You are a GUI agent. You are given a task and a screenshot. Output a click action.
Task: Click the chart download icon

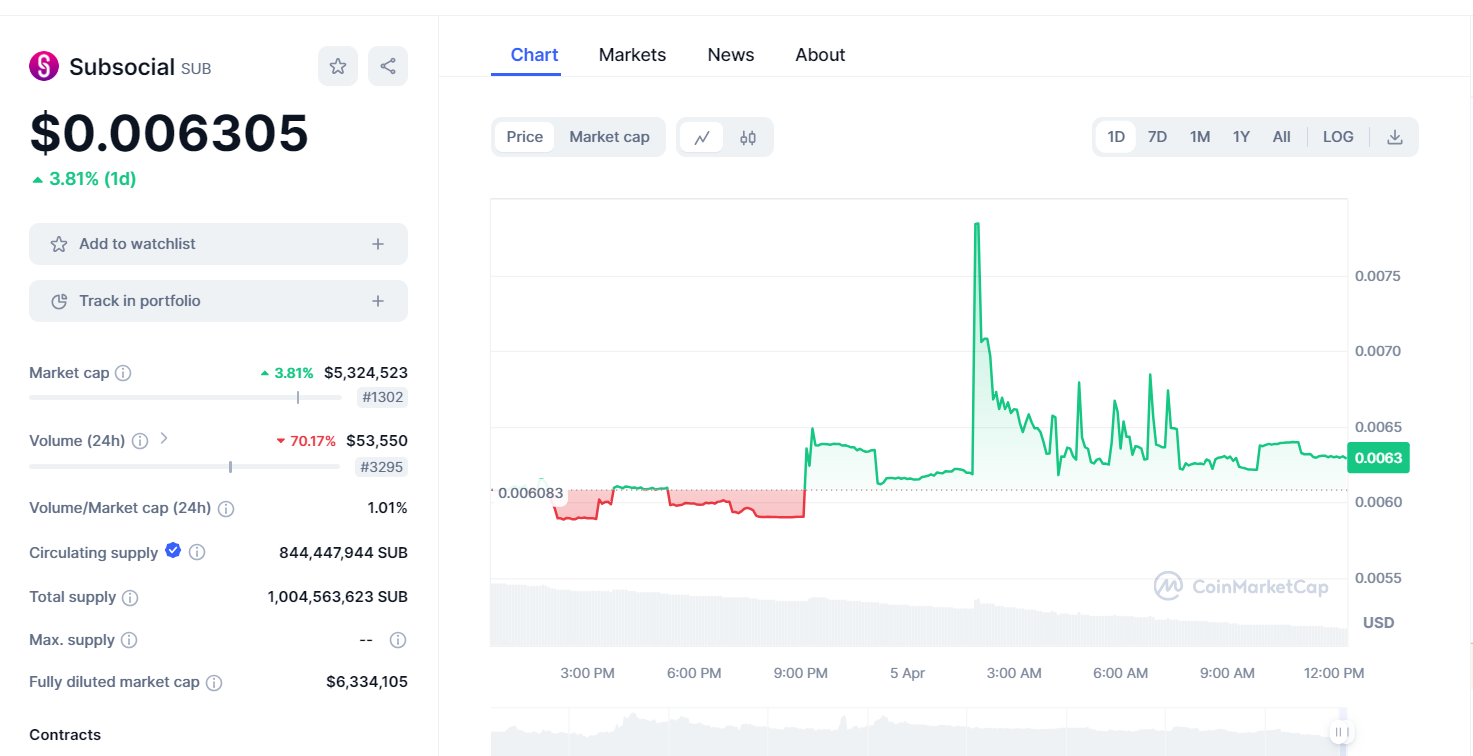pyautogui.click(x=1394, y=136)
